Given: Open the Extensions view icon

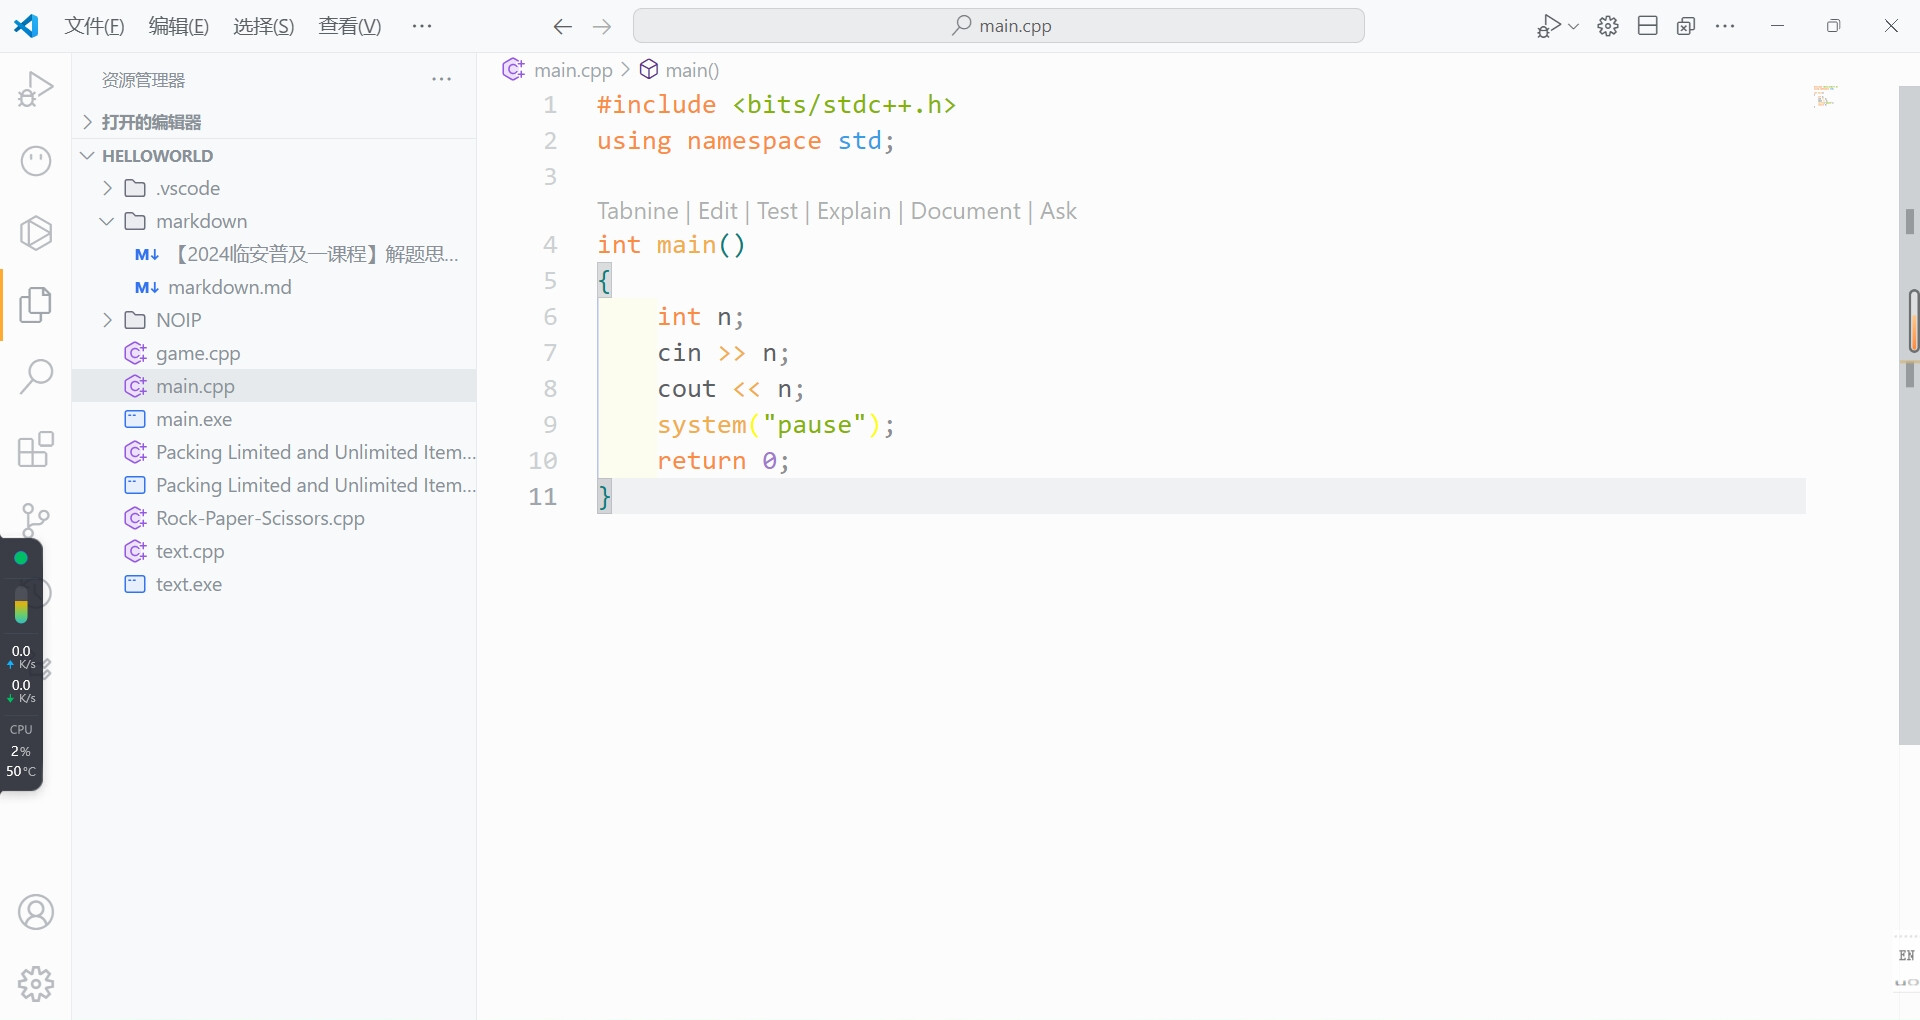Looking at the screenshot, I should click(x=36, y=450).
